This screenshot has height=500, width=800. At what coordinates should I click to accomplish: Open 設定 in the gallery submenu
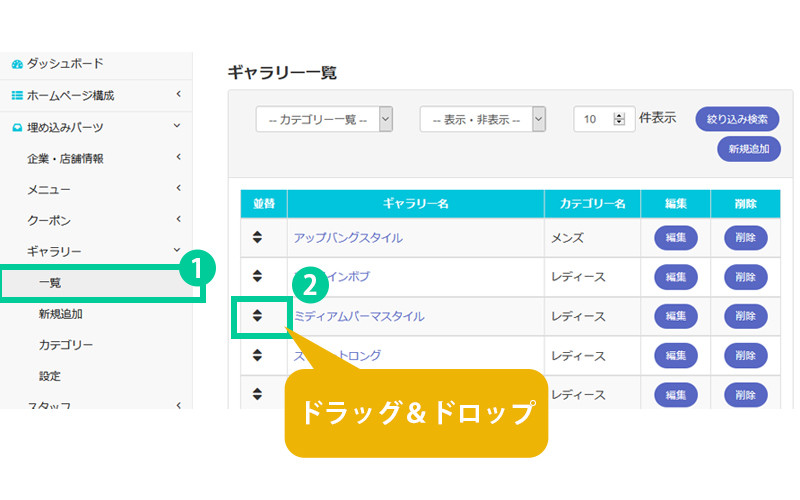[x=50, y=376]
